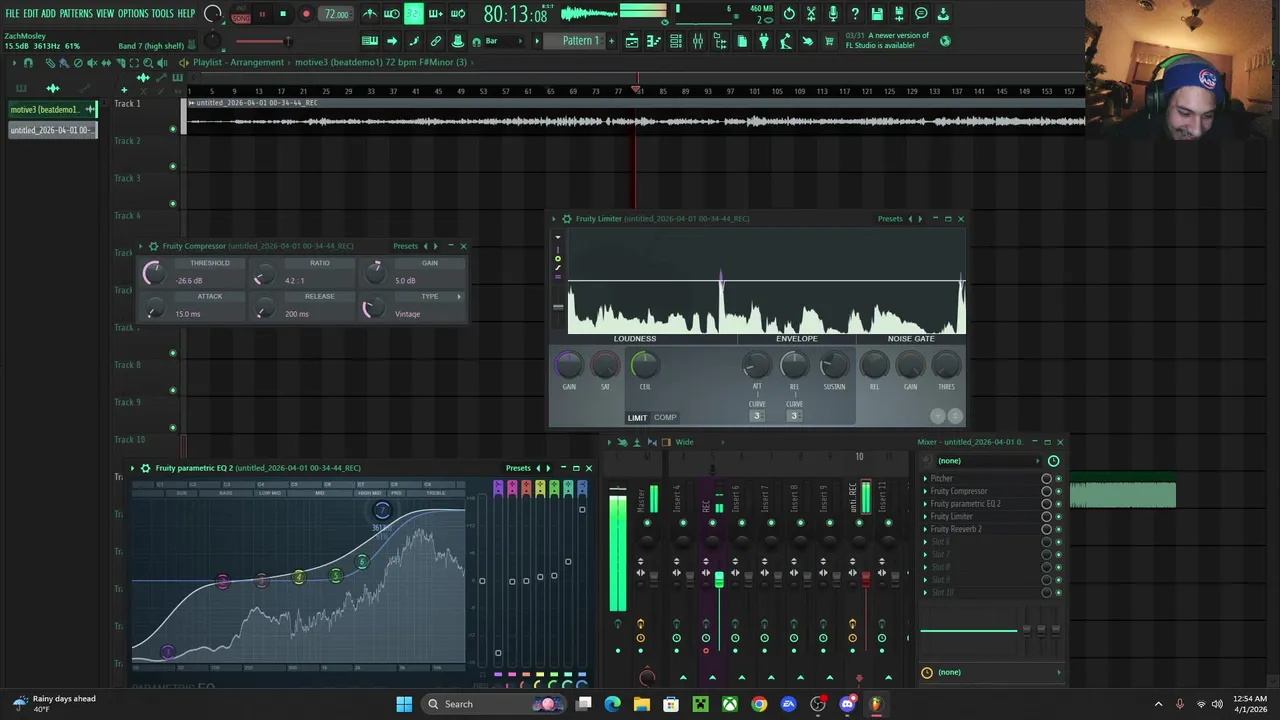Open Fruity Limiter Presets menu
This screenshot has height=720, width=1280.
tap(890, 219)
